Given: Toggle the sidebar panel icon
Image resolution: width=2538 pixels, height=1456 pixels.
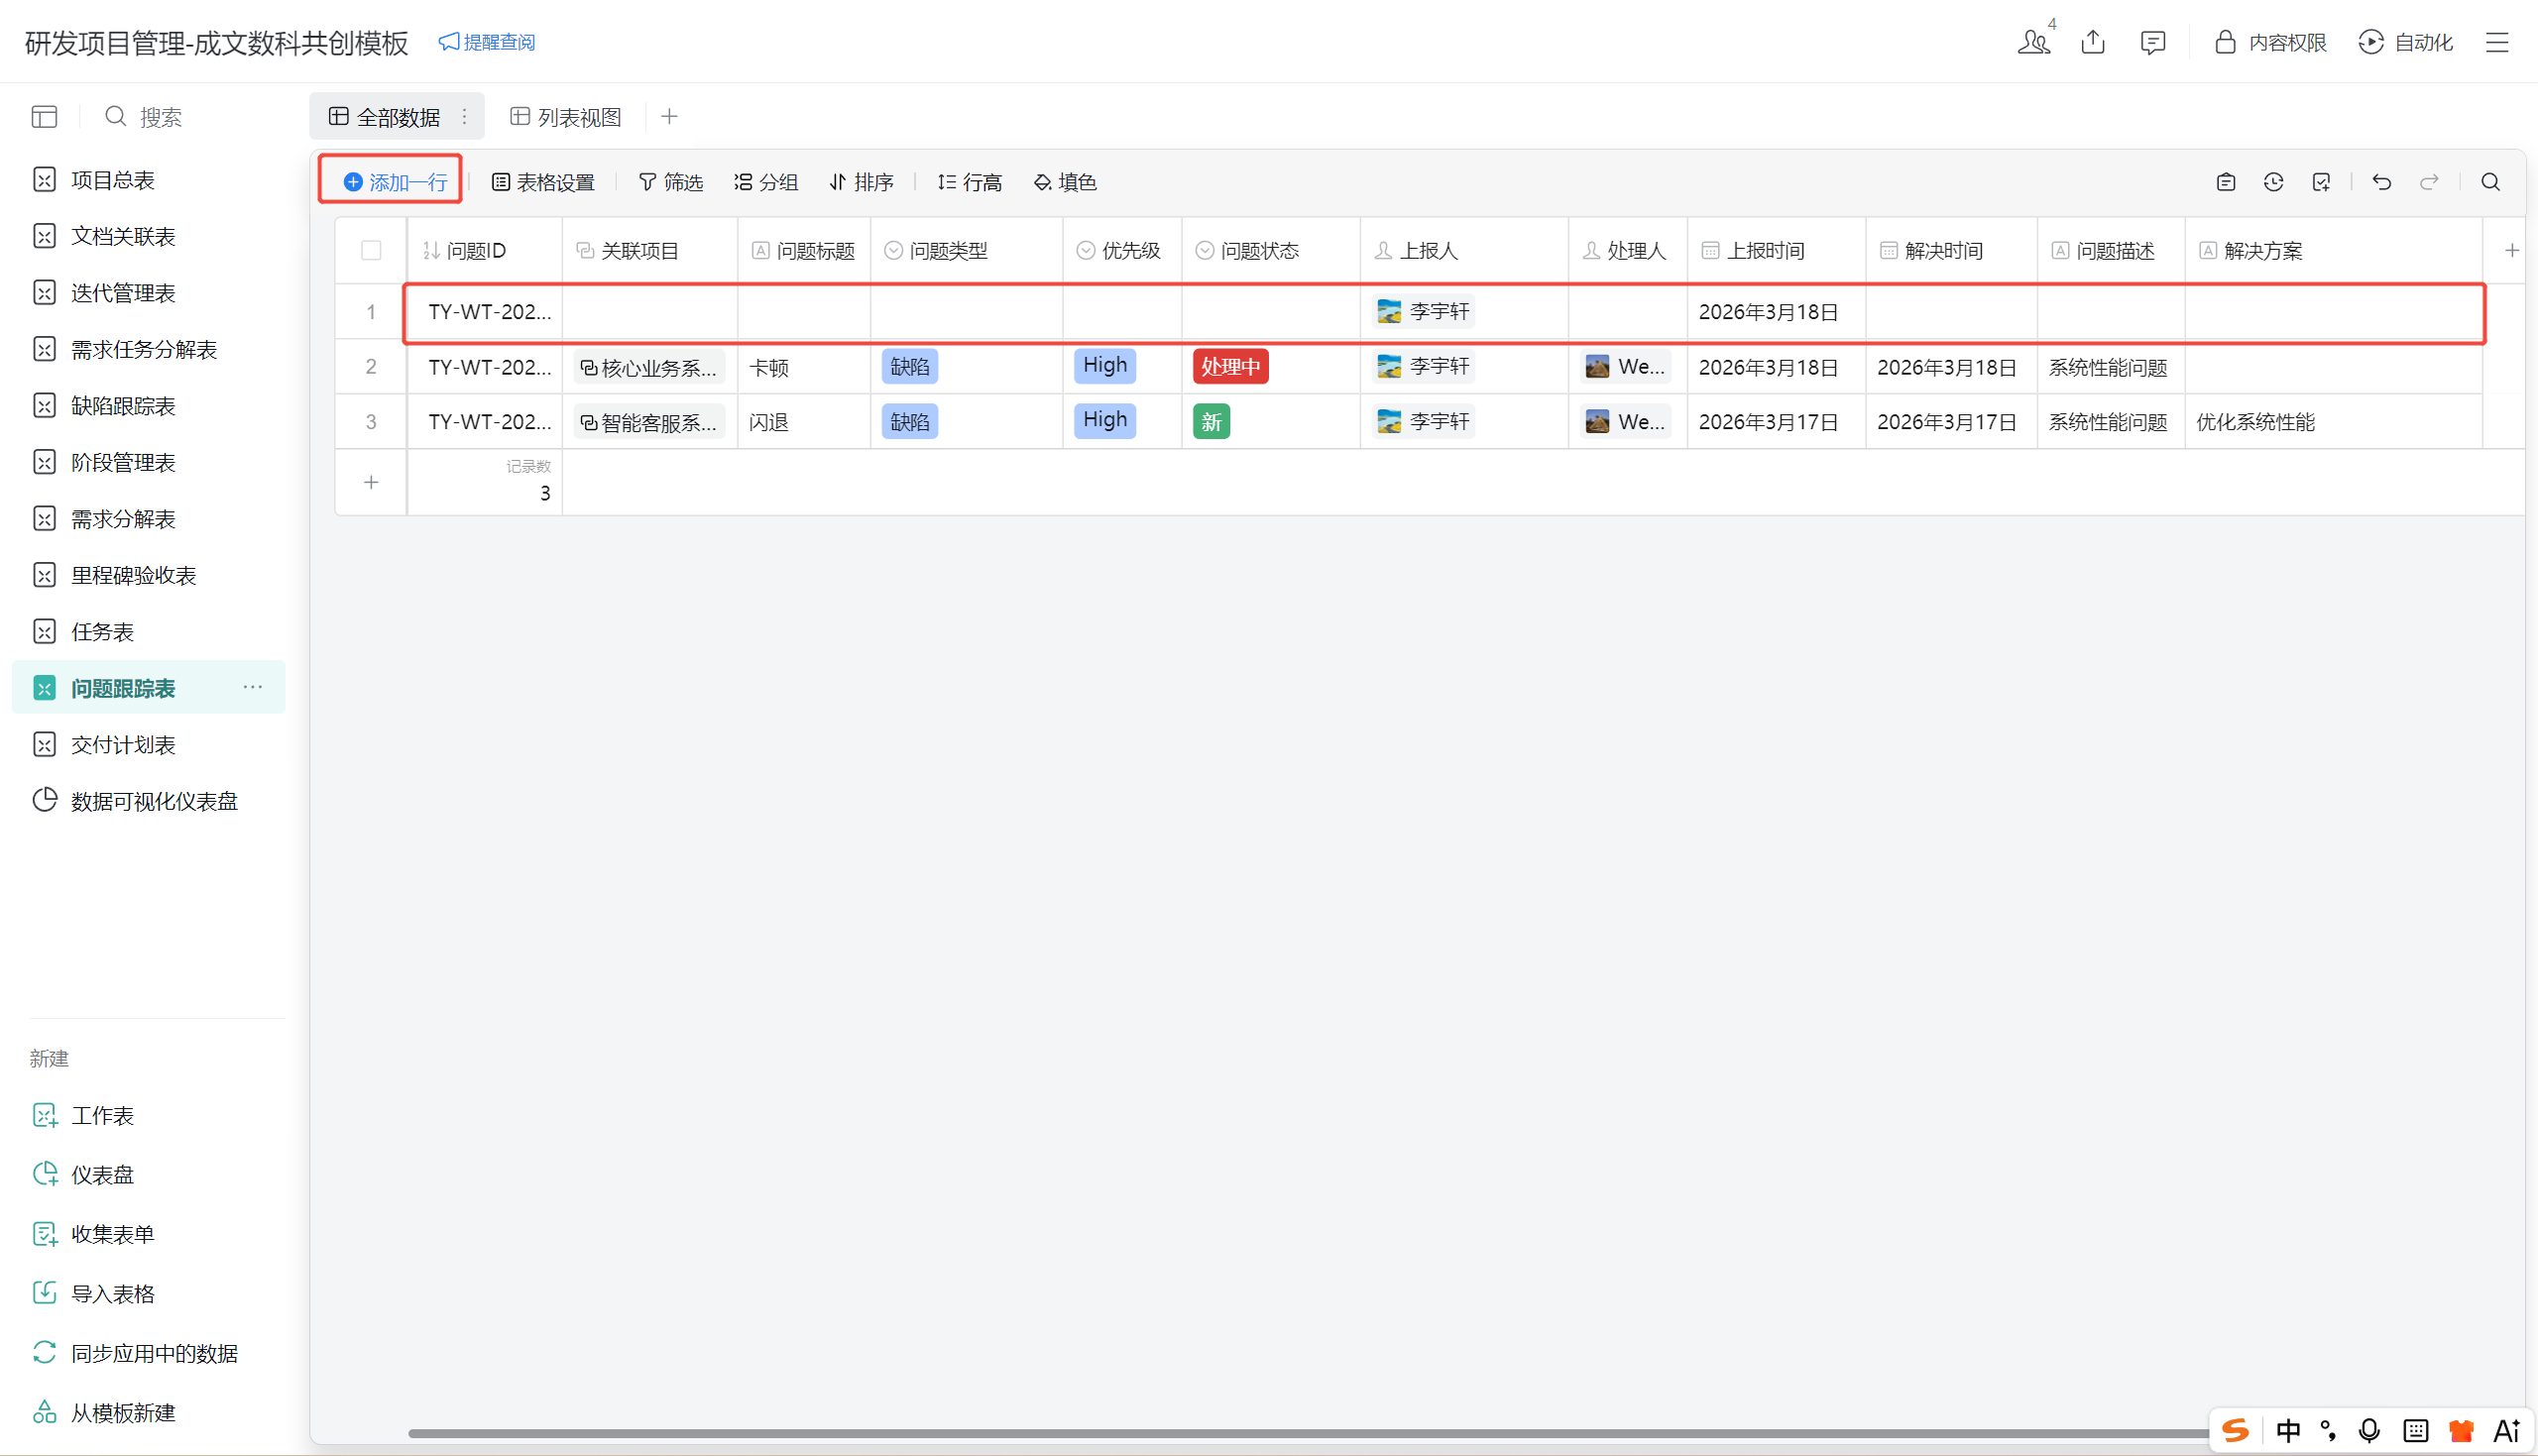Looking at the screenshot, I should (44, 117).
